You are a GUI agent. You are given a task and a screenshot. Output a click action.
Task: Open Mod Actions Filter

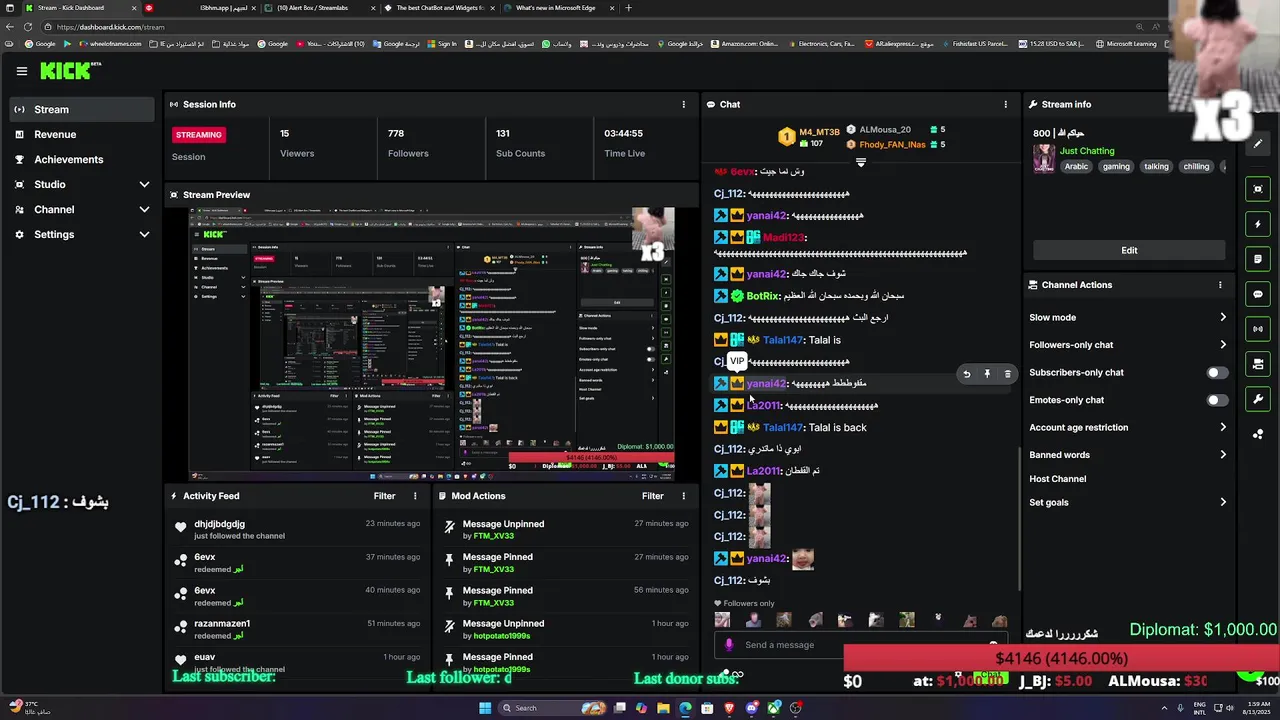coord(653,496)
